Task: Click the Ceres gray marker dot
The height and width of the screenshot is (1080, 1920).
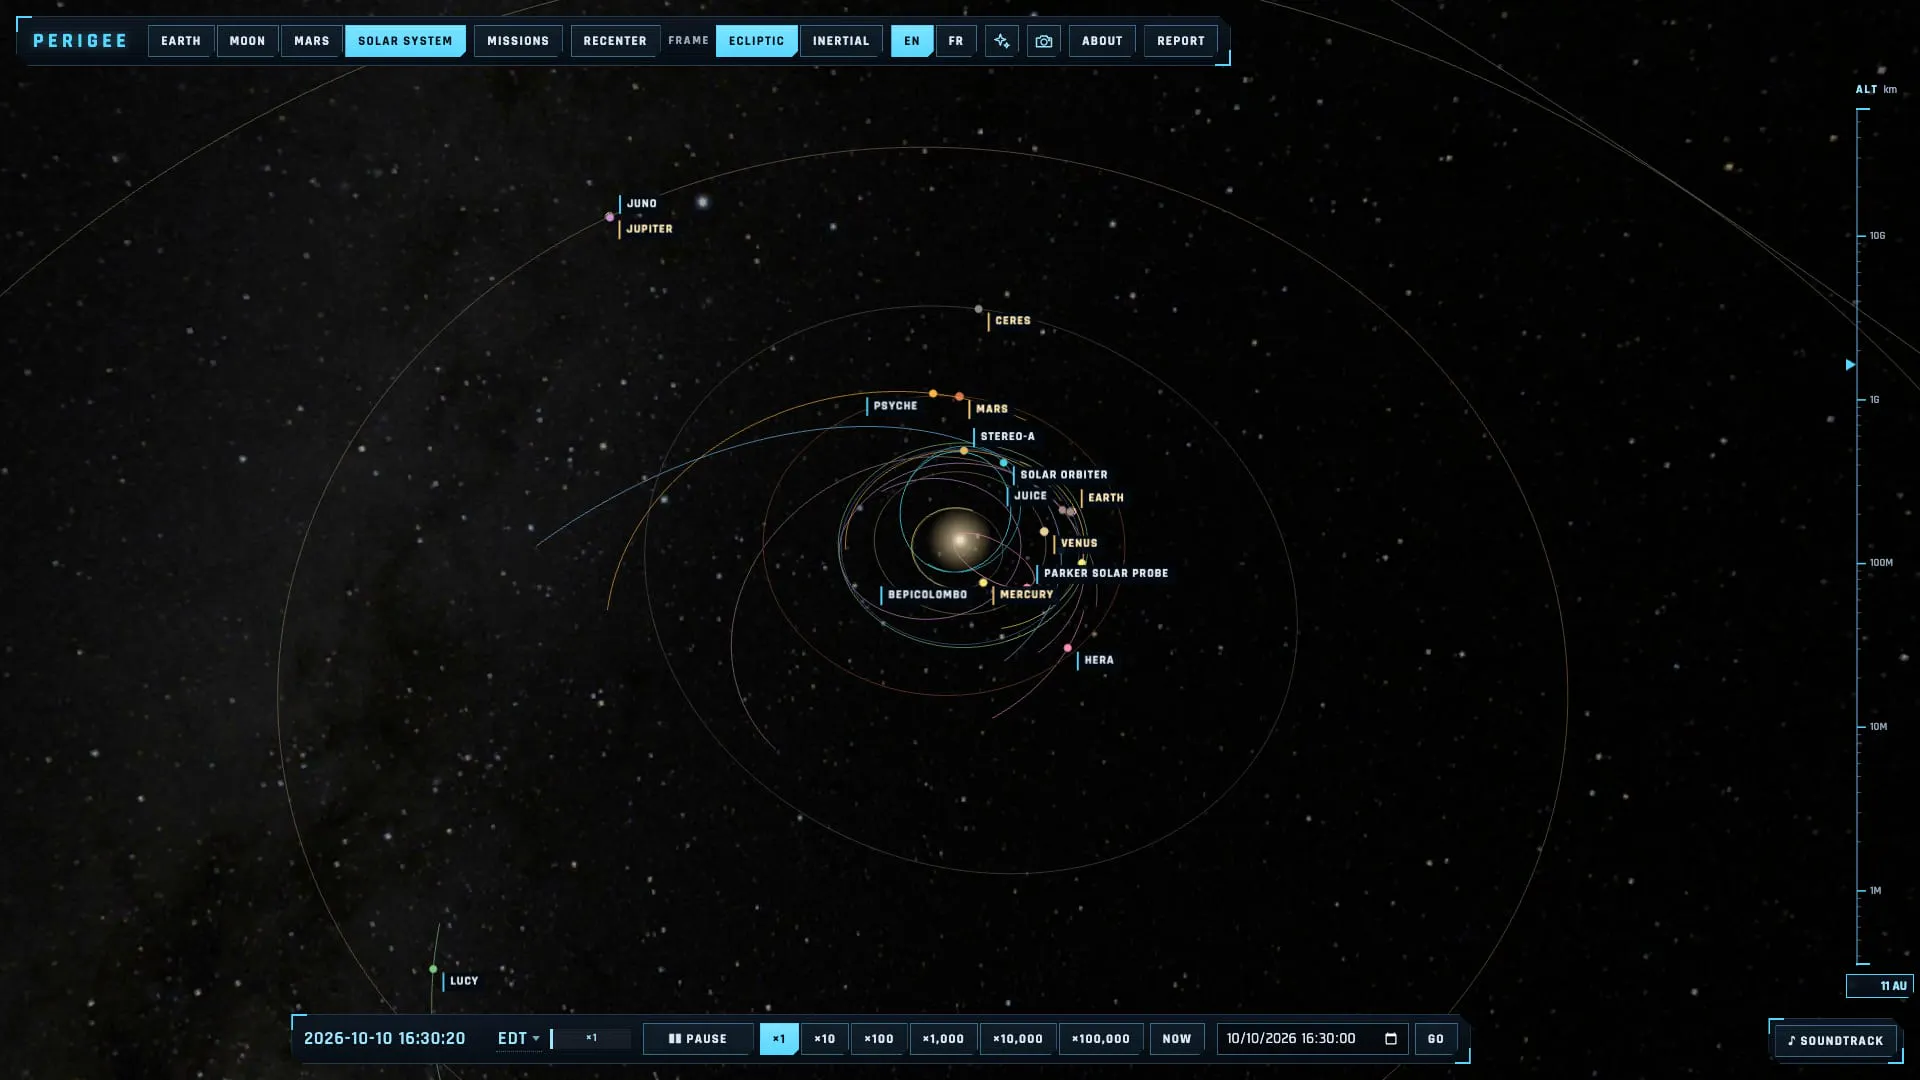Action: pos(978,309)
